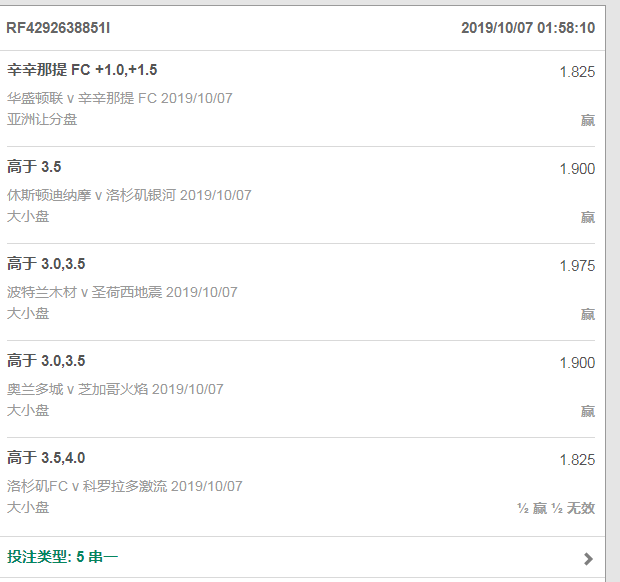Select bet reference RF4292638851I
The height and width of the screenshot is (582, 620).
pyautogui.click(x=58, y=28)
